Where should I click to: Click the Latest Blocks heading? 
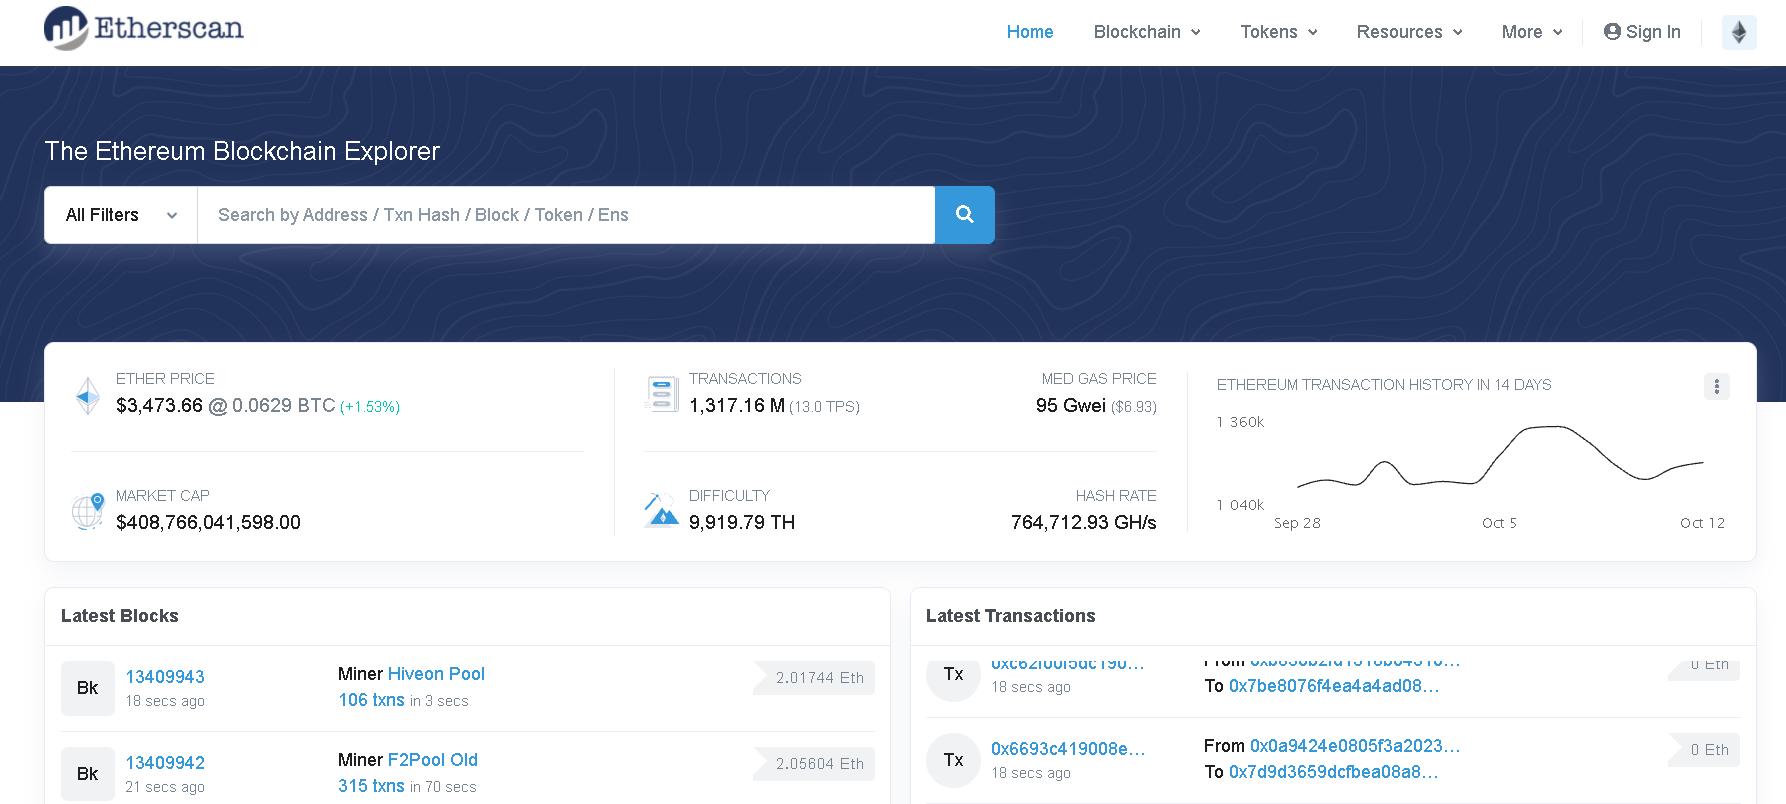point(120,616)
